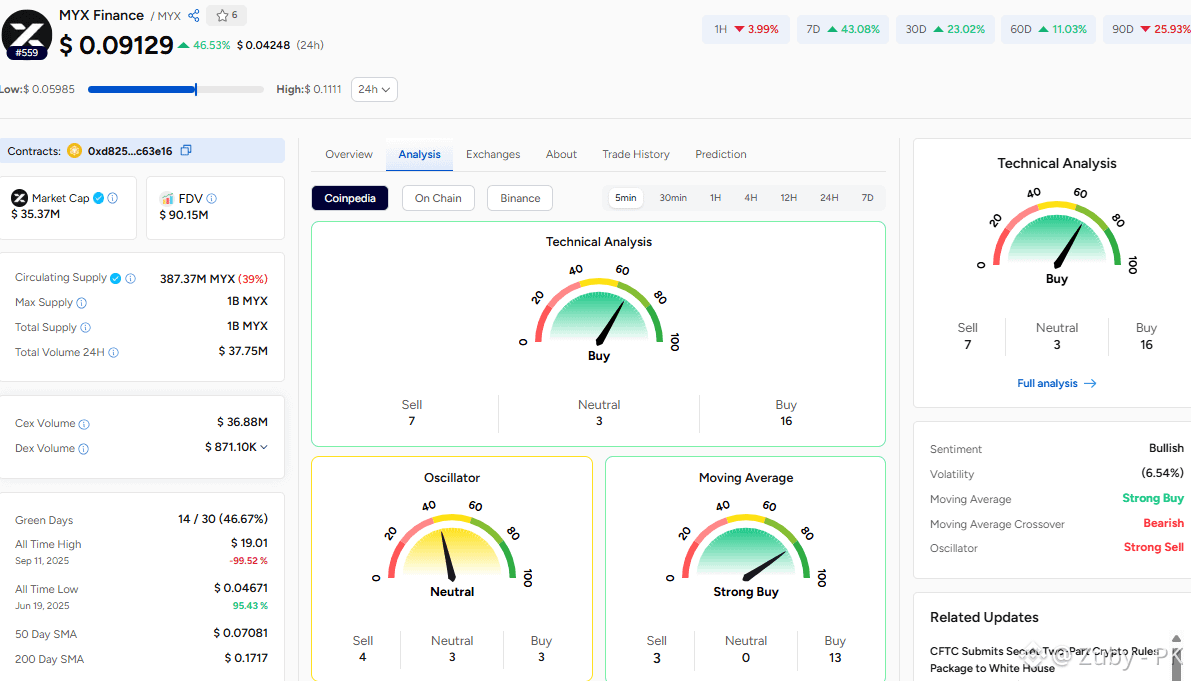Image resolution: width=1191 pixels, height=681 pixels.
Task: Select the Coinpedia source toggle
Action: pos(350,198)
